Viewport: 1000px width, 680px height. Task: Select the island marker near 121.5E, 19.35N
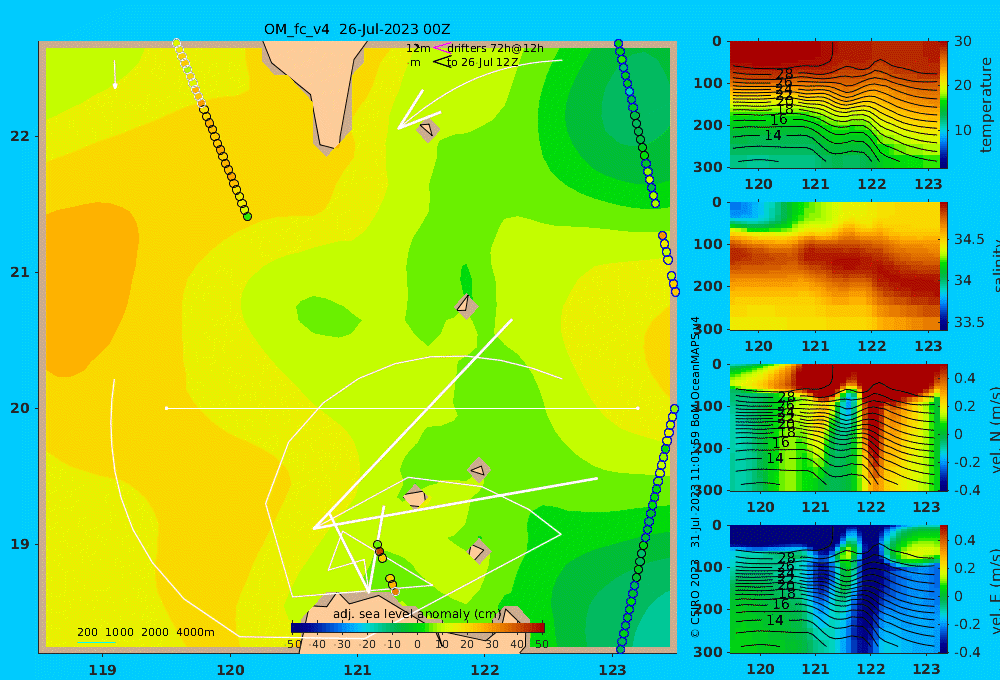415,496
